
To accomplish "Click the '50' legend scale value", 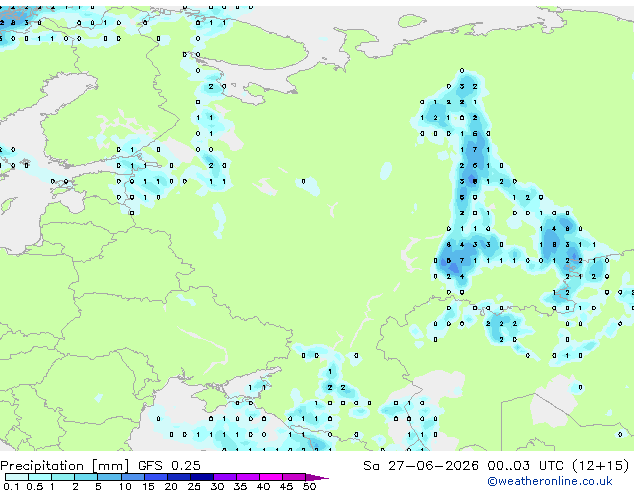I will tap(309, 486).
